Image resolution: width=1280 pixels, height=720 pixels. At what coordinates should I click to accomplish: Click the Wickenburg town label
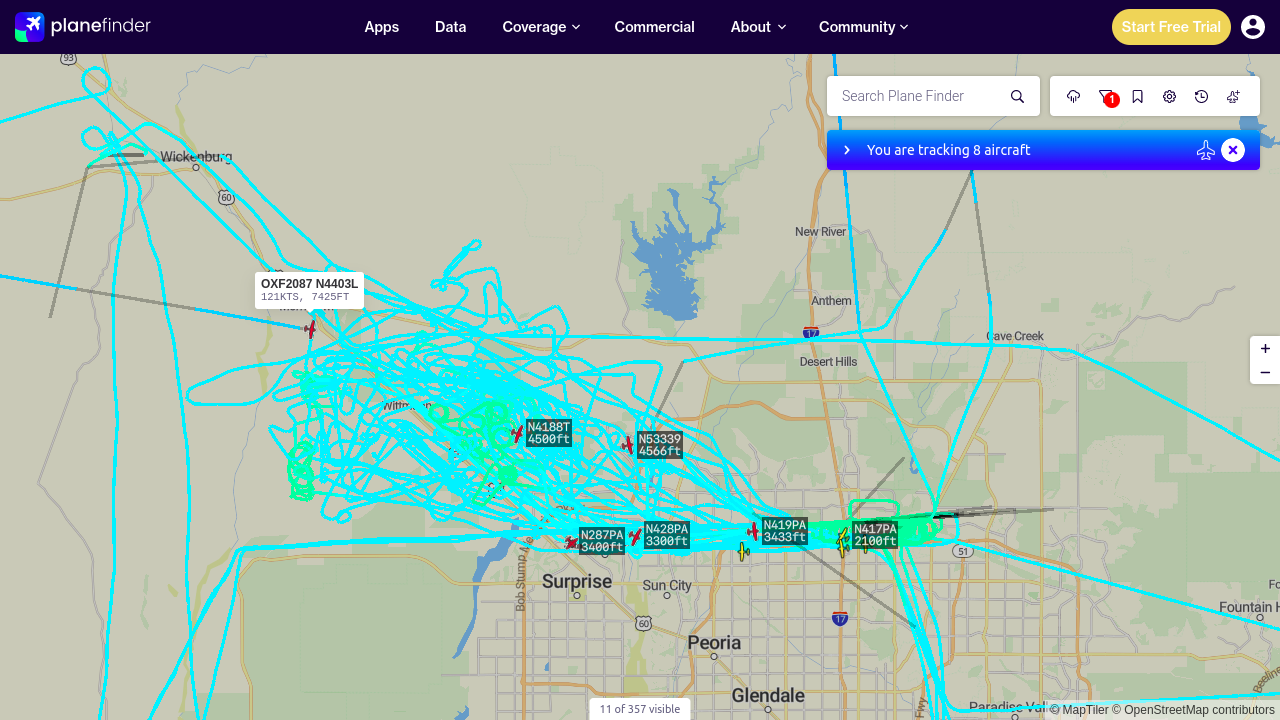197,157
